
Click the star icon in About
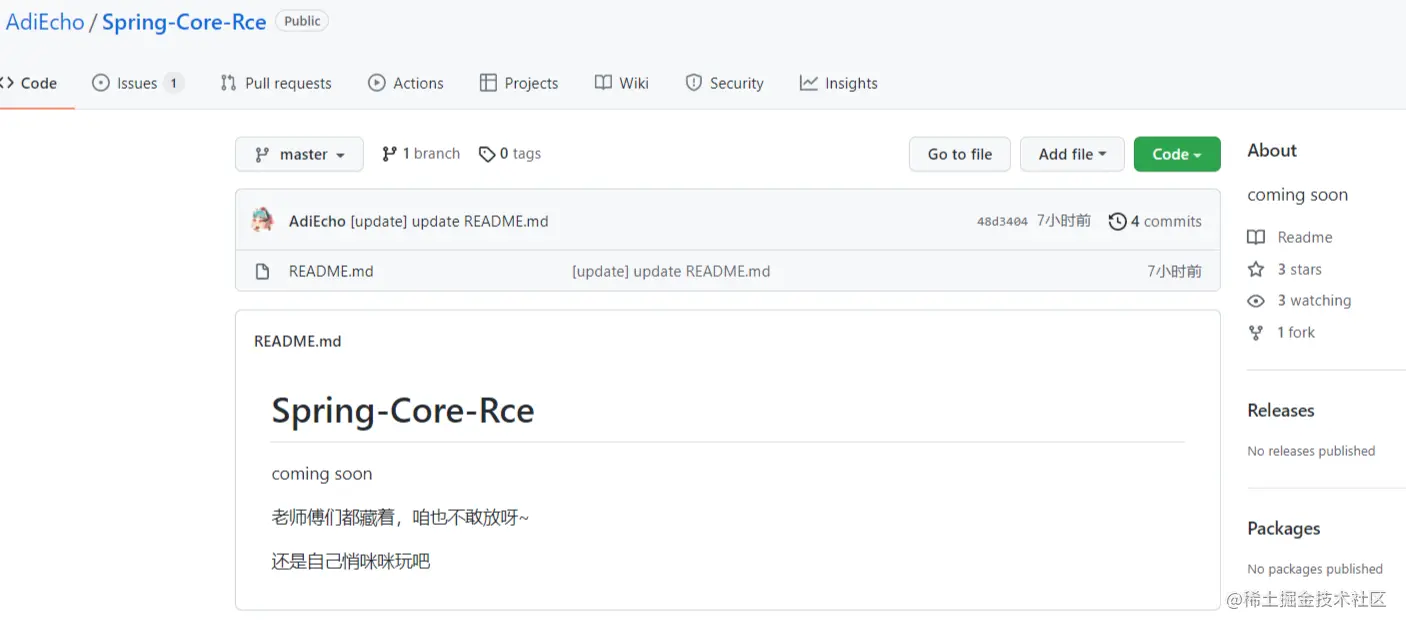pos(1256,269)
